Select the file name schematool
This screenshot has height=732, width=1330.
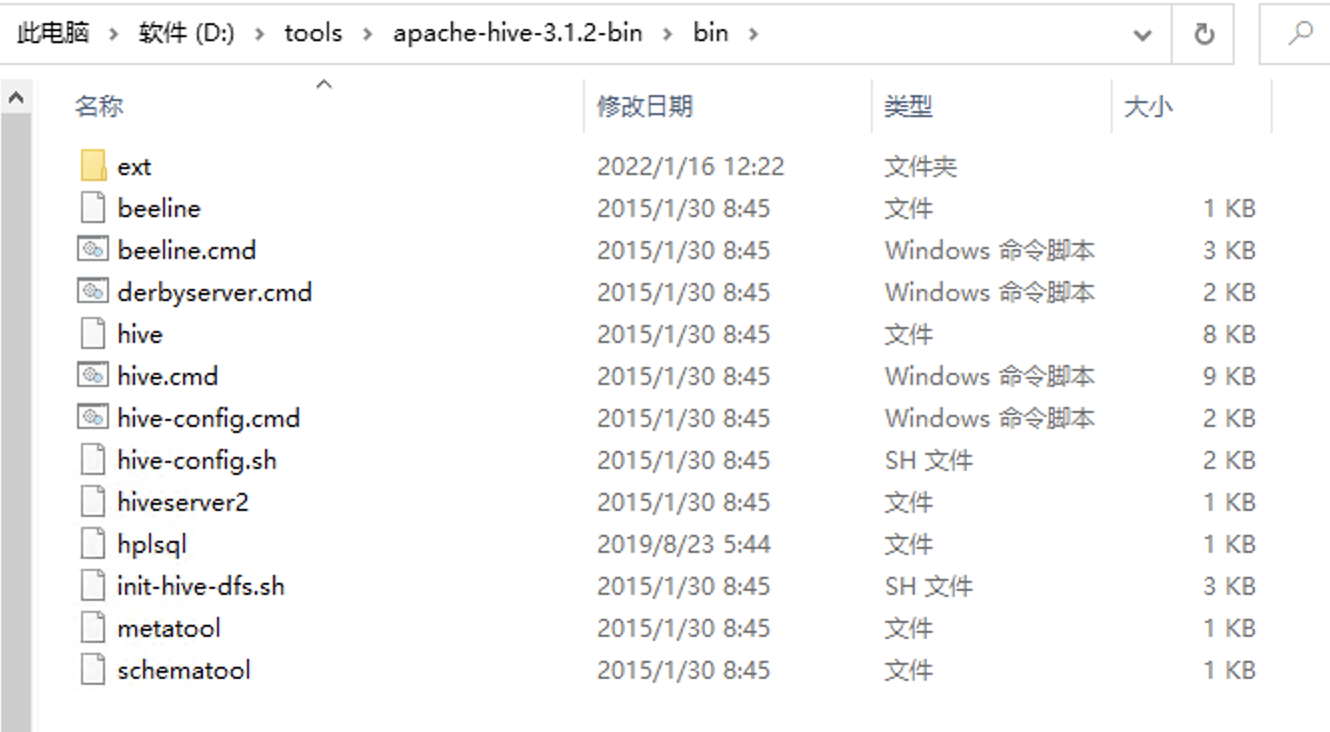(183, 670)
